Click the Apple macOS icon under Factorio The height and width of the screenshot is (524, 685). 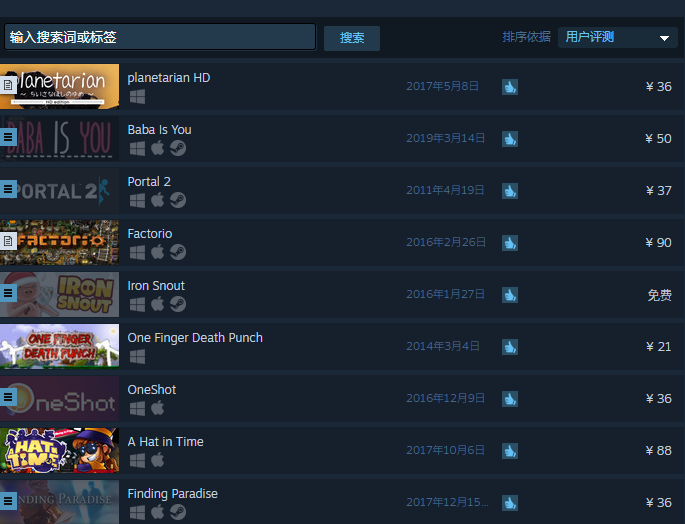click(x=158, y=252)
